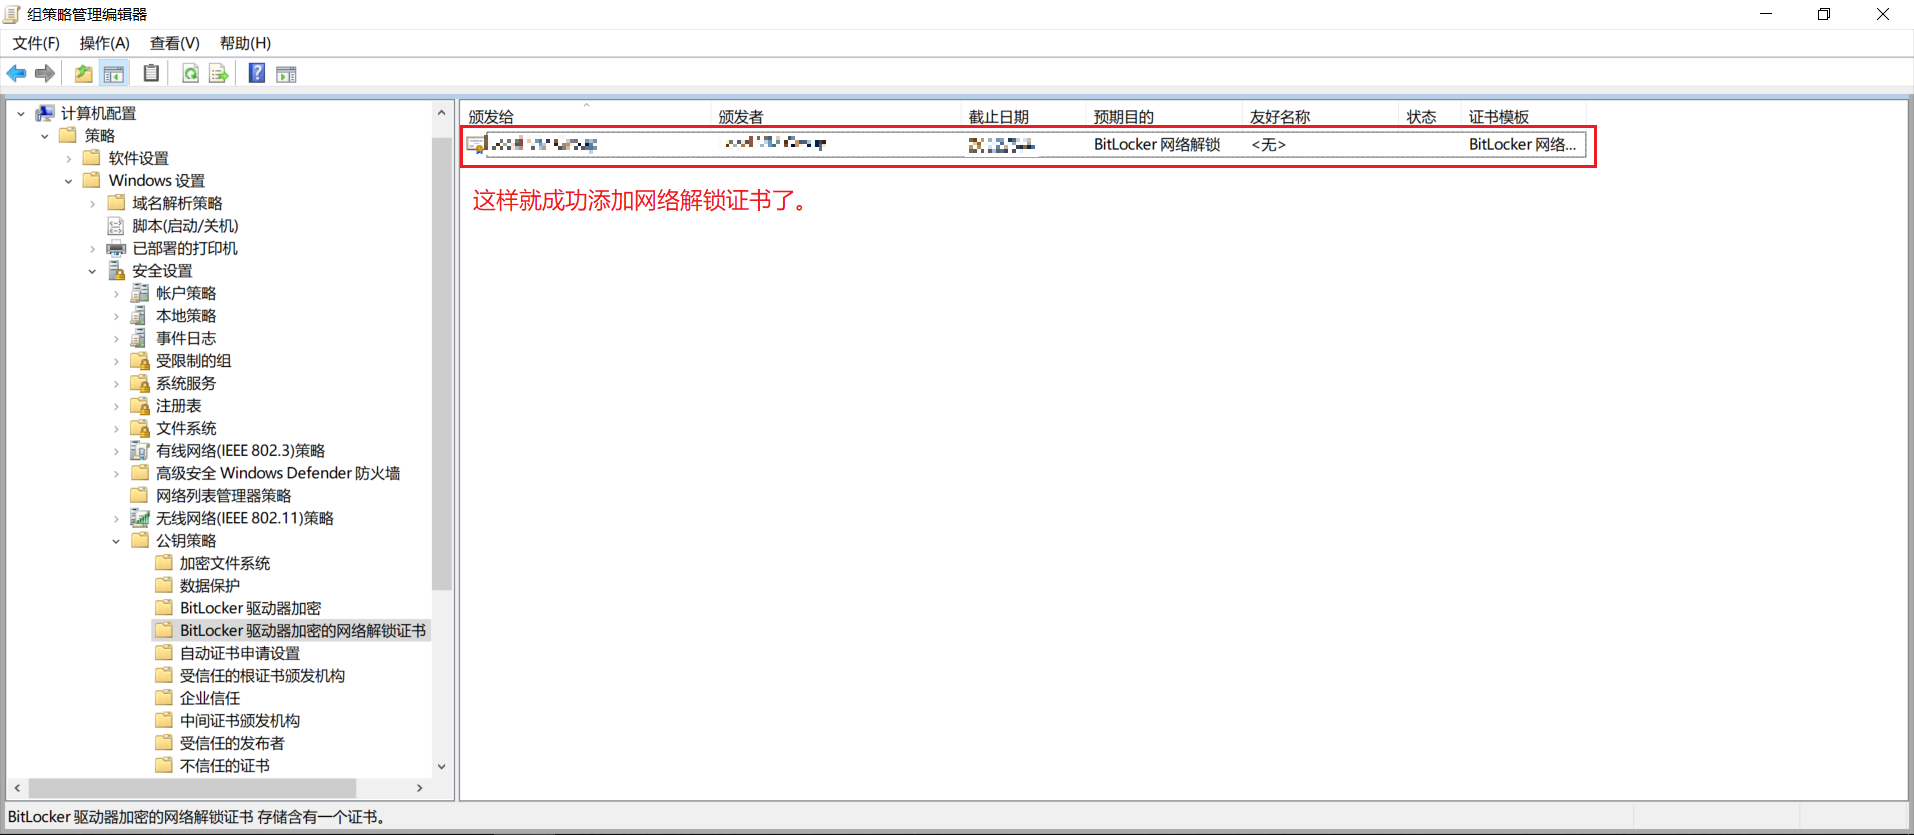Click the Group Policy editor title bar icon
This screenshot has width=1914, height=835.
(x=12, y=14)
